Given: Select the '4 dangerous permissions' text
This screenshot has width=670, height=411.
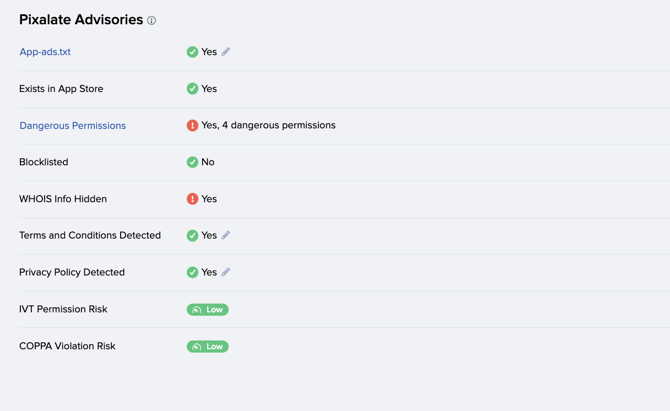Looking at the screenshot, I should pyautogui.click(x=279, y=125).
